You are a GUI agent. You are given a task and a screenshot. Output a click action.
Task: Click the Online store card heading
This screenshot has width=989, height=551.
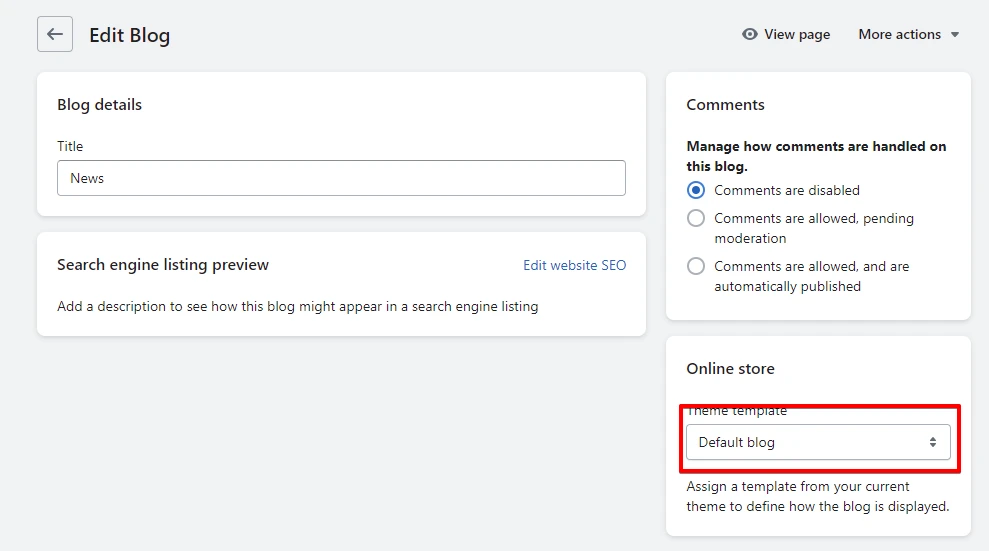(x=730, y=368)
